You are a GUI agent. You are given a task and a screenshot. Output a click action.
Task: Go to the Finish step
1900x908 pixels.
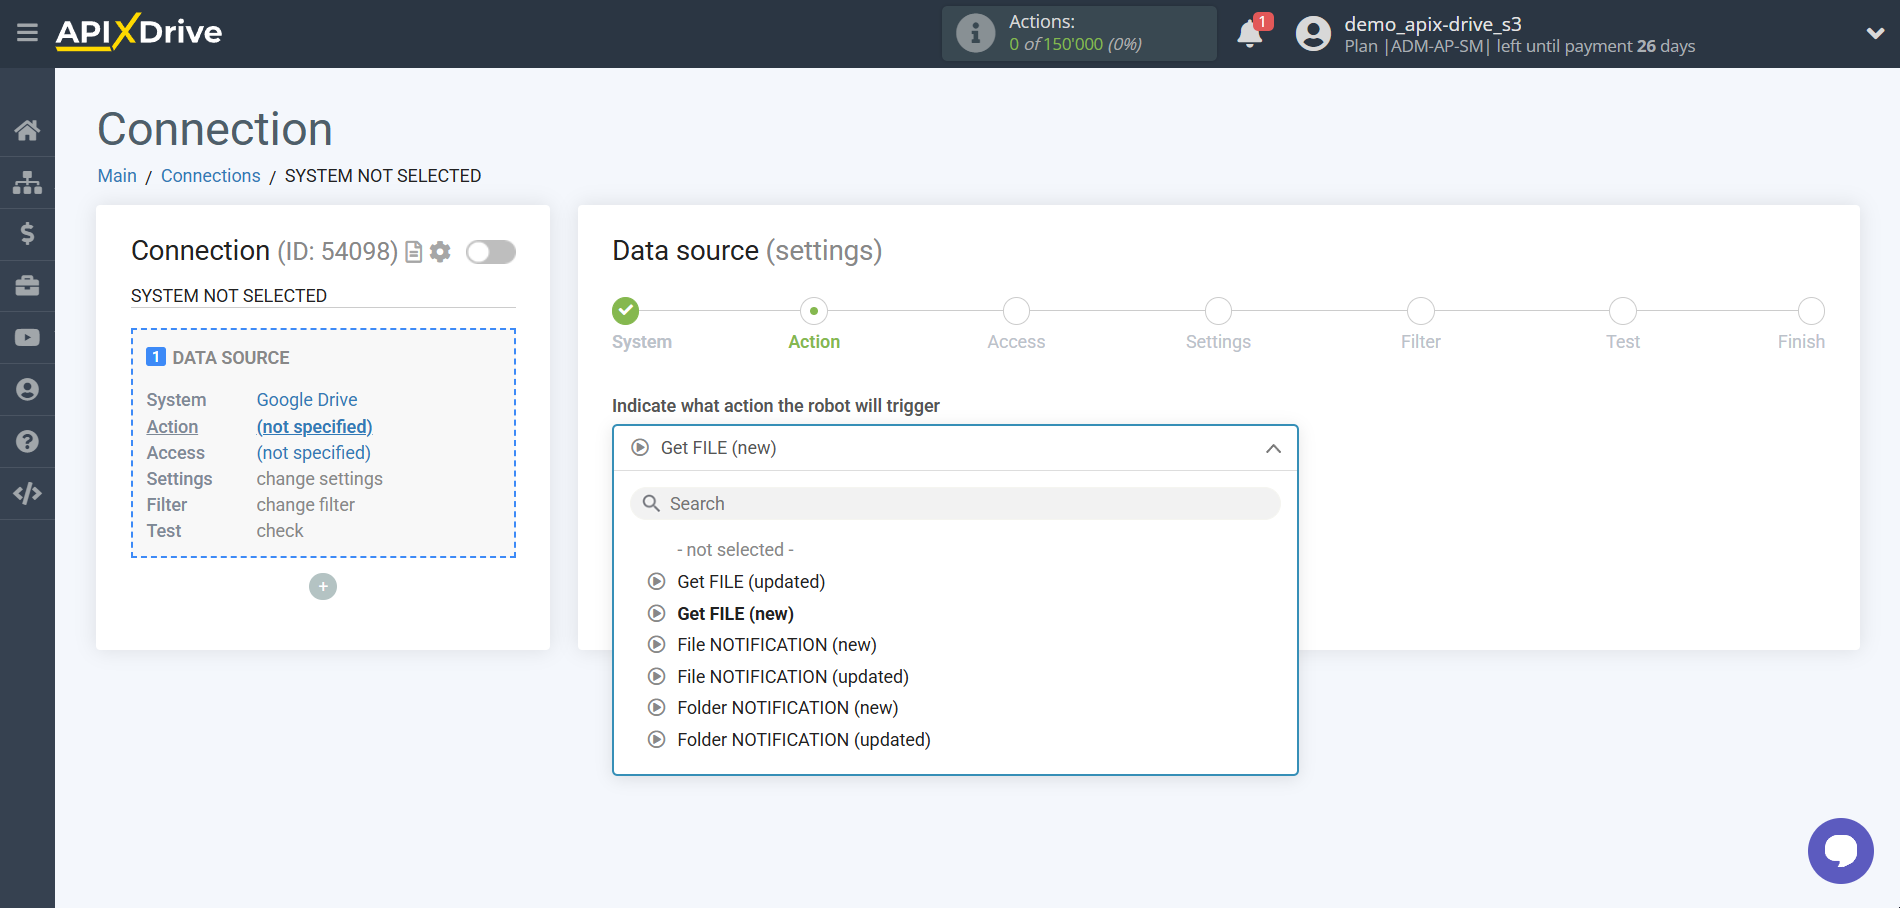coord(1811,311)
